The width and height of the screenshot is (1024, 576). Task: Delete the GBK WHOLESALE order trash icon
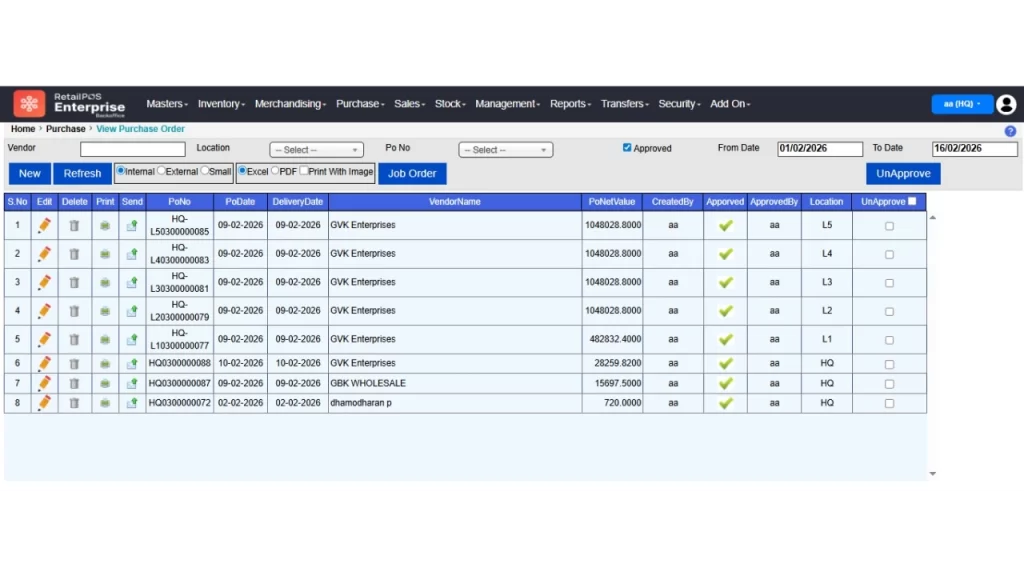[74, 383]
